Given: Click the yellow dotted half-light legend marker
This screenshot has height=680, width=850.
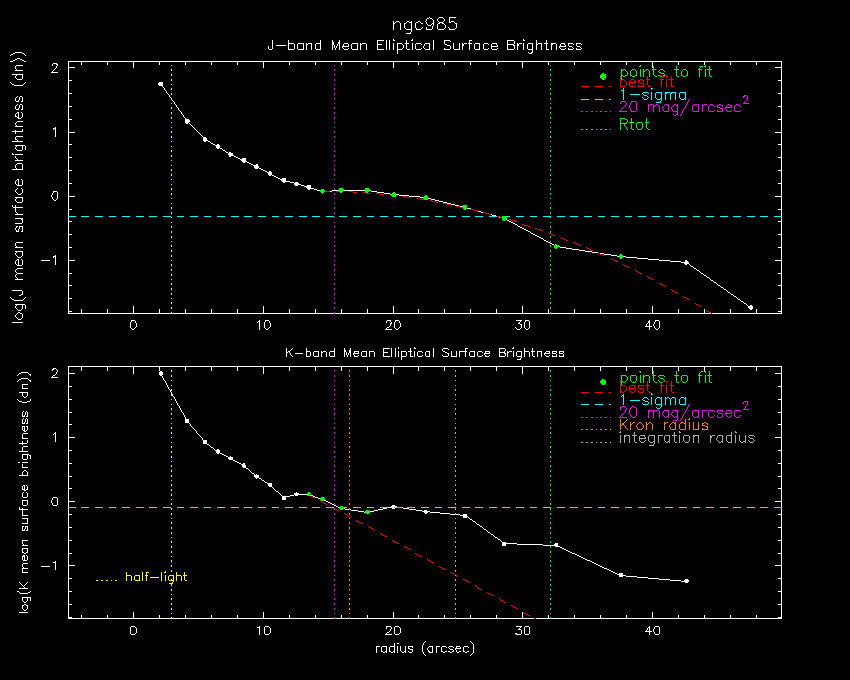Looking at the screenshot, I should pos(106,578).
